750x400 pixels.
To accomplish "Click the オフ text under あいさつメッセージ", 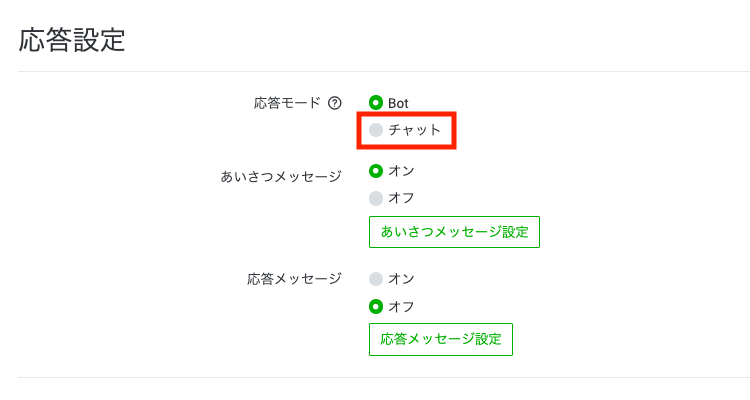I will click(401, 198).
